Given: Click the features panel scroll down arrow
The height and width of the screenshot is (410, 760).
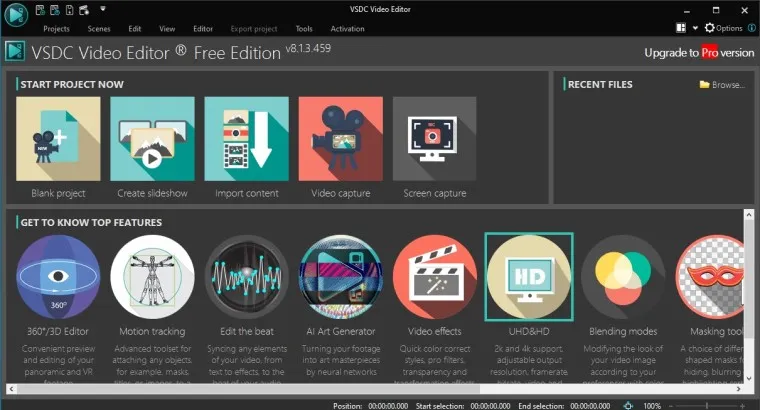Looking at the screenshot, I should coord(749,378).
